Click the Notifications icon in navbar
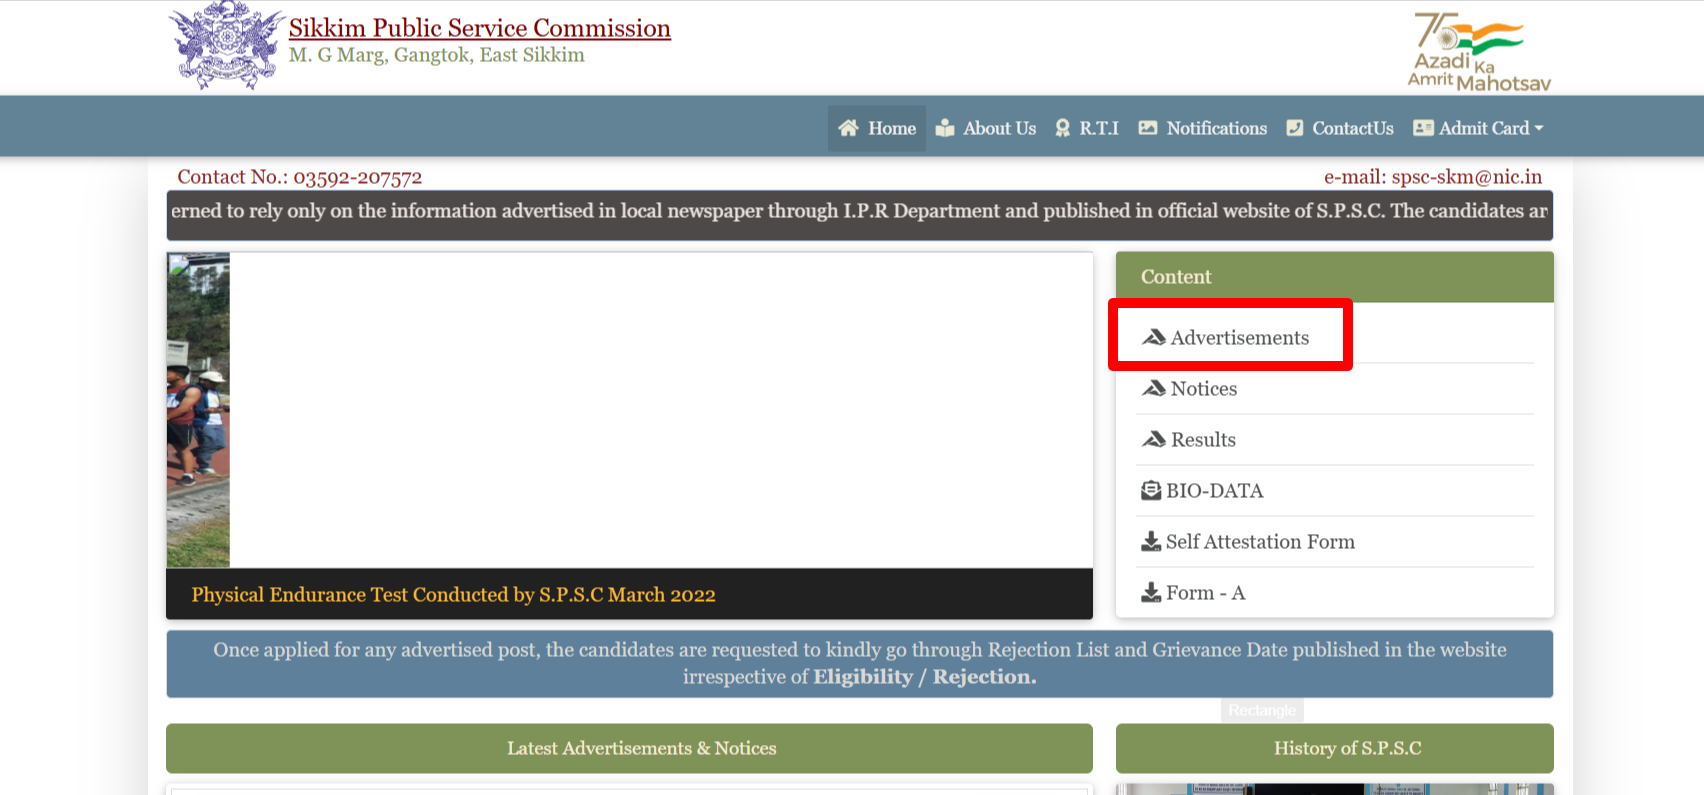The height and width of the screenshot is (795, 1704). click(1148, 128)
